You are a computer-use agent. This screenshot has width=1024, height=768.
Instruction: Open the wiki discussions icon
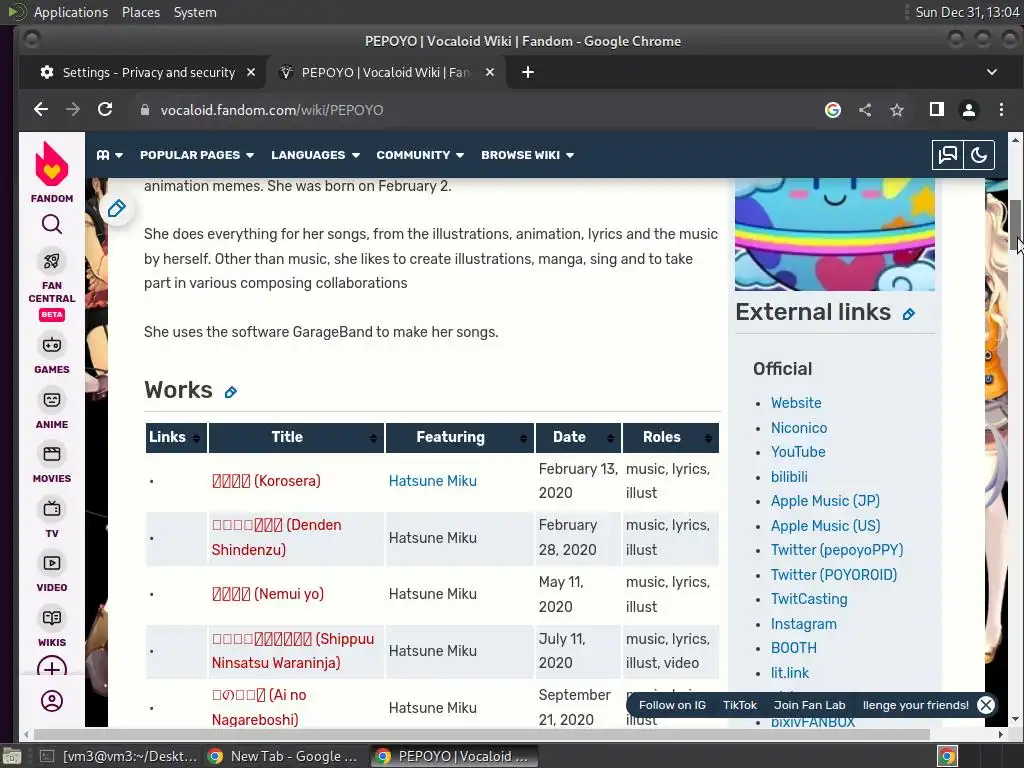[x=948, y=155]
